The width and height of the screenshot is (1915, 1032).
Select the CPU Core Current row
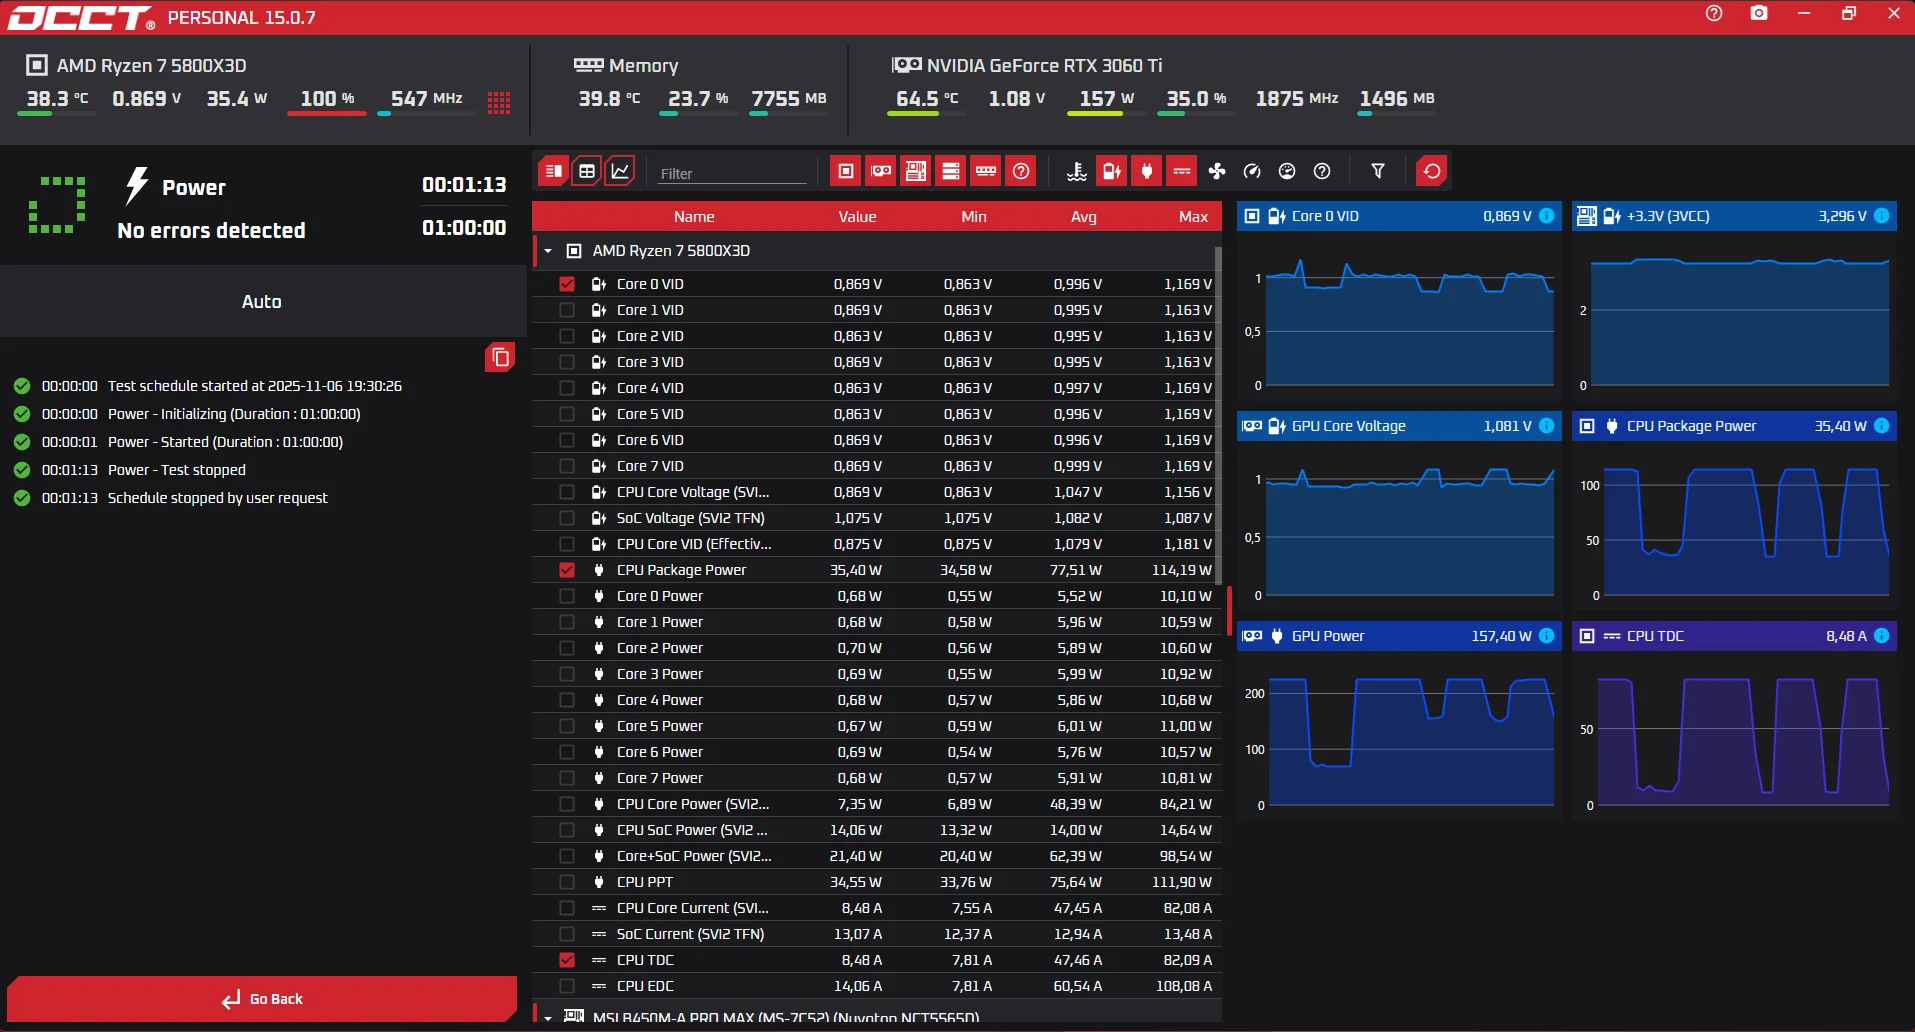[x=877, y=908]
